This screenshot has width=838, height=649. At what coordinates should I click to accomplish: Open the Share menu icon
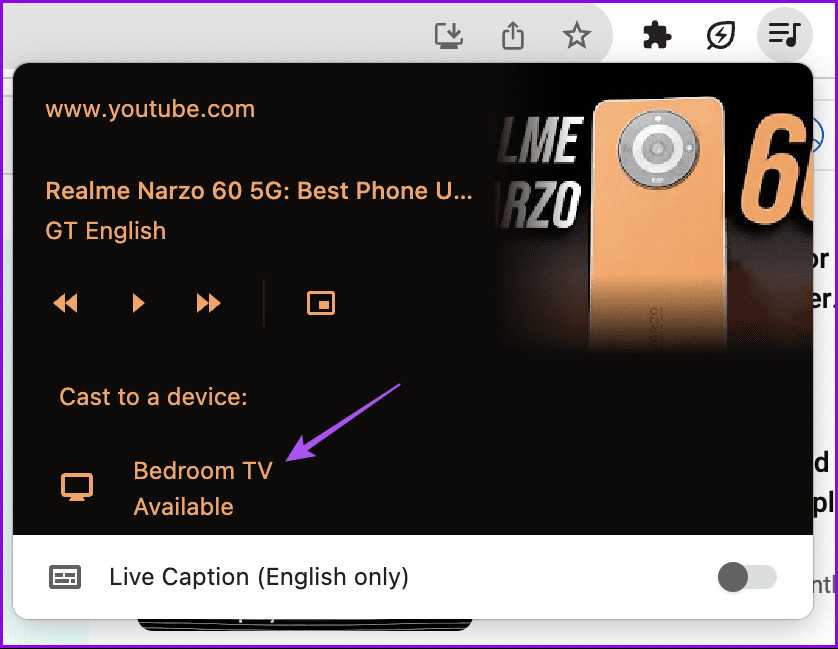pos(513,35)
